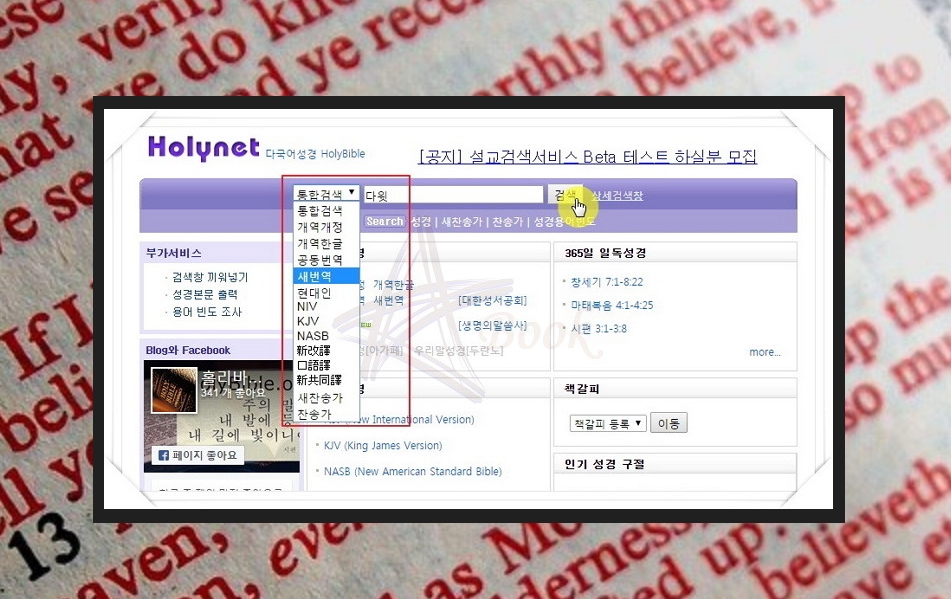Screen dimensions: 951x599
Task: Click the 부가서비스 section header
Action: point(173,253)
